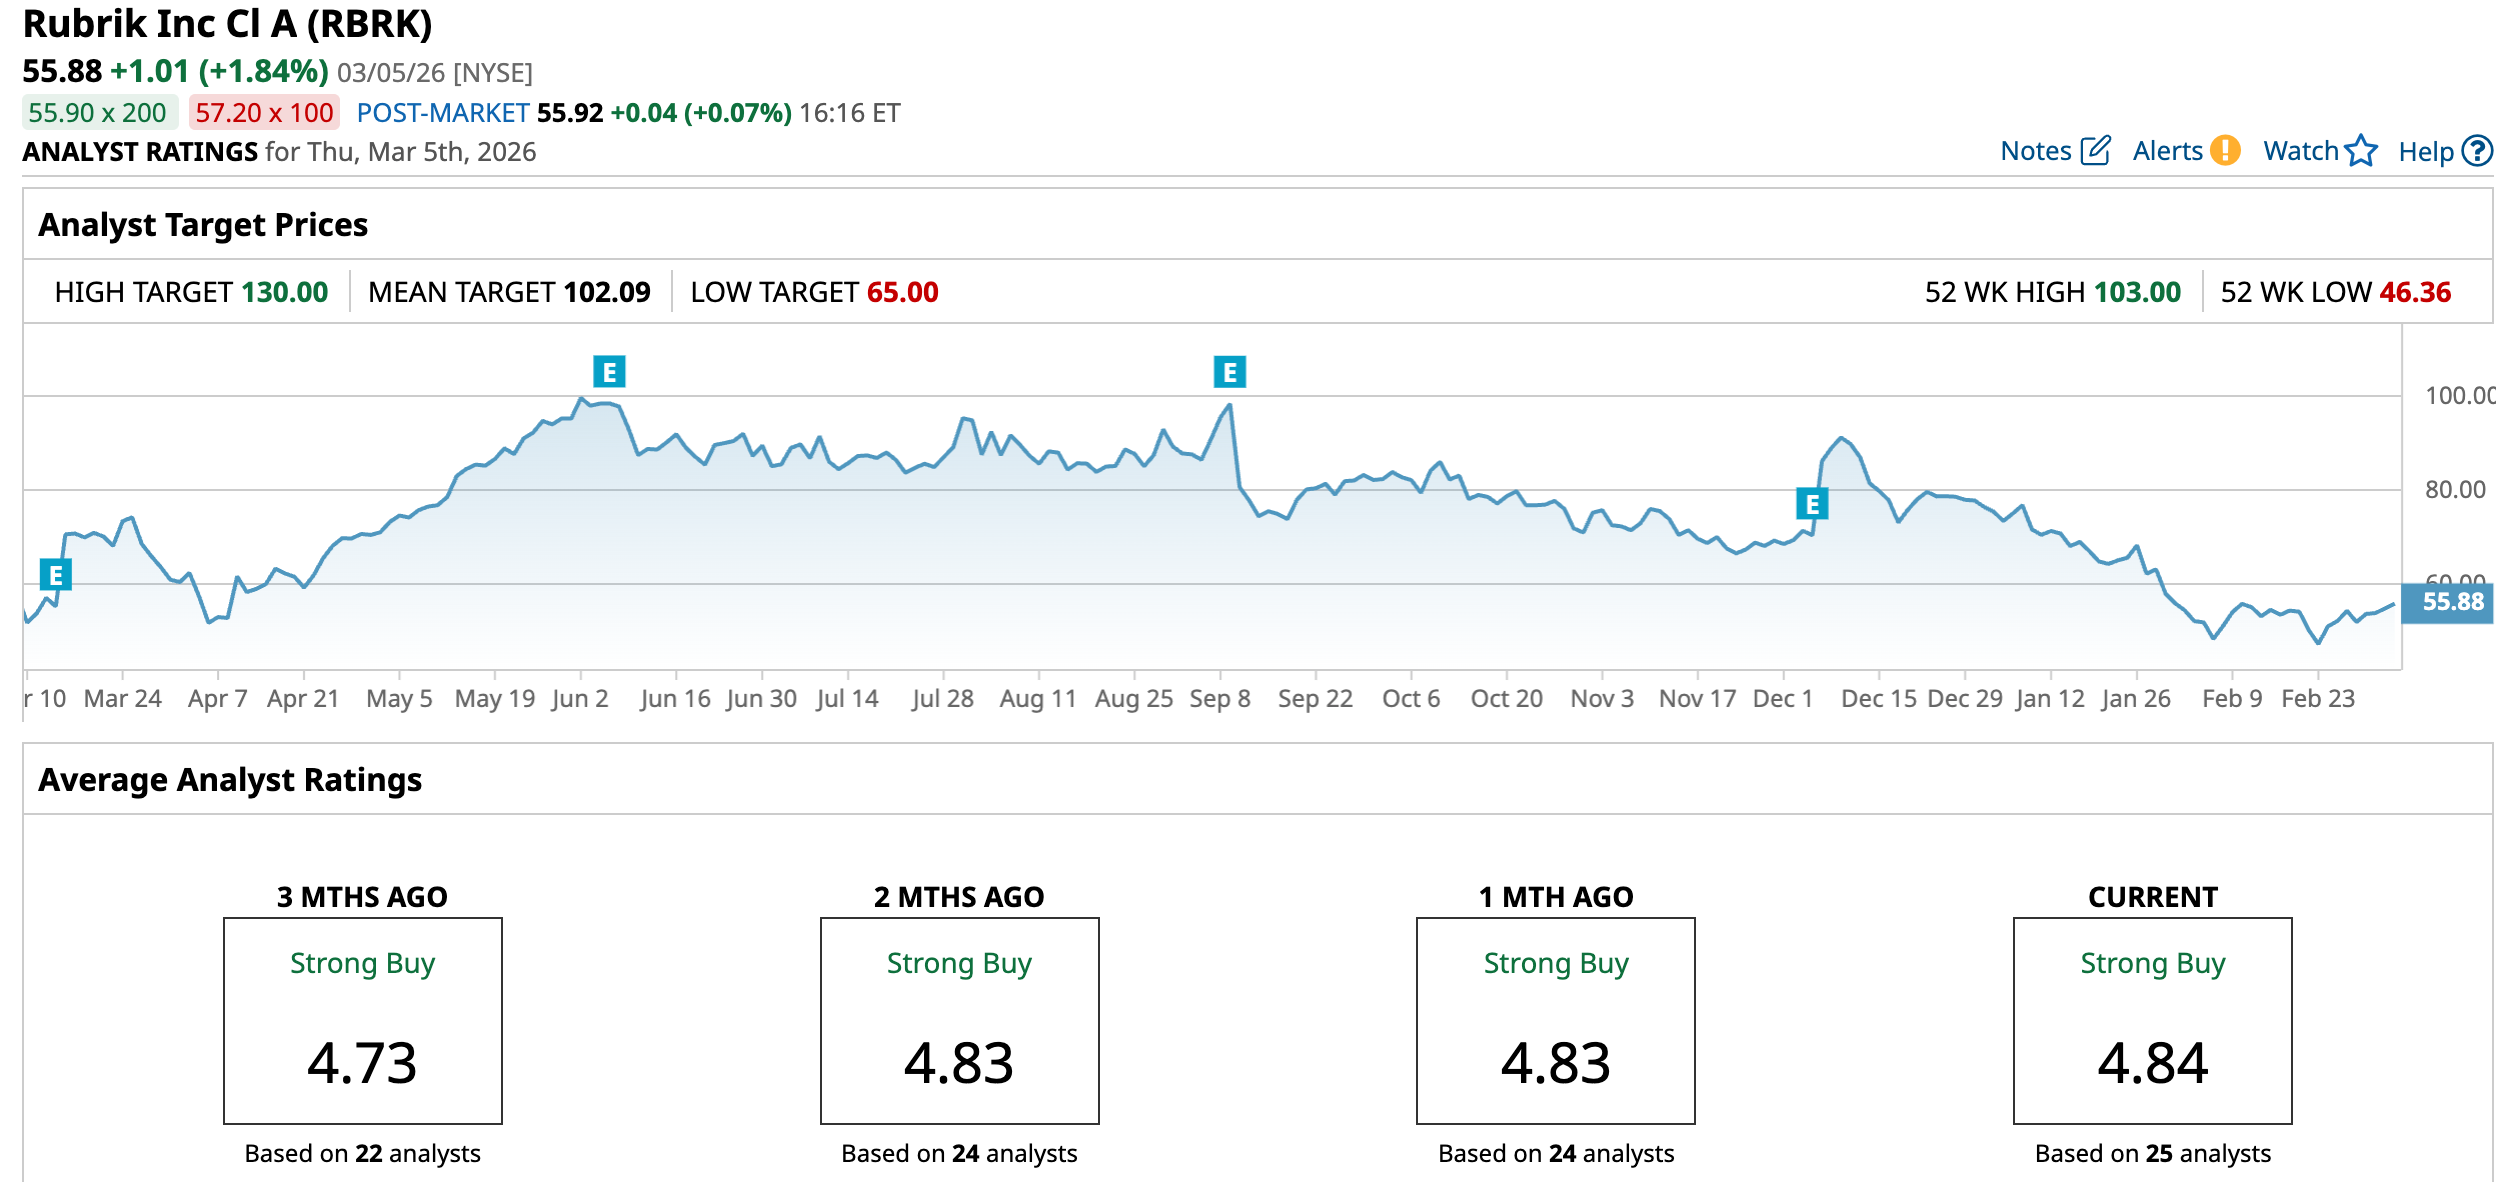
Task: Click the 3 MTHS AGO 4.73 rating box
Action: point(362,1020)
